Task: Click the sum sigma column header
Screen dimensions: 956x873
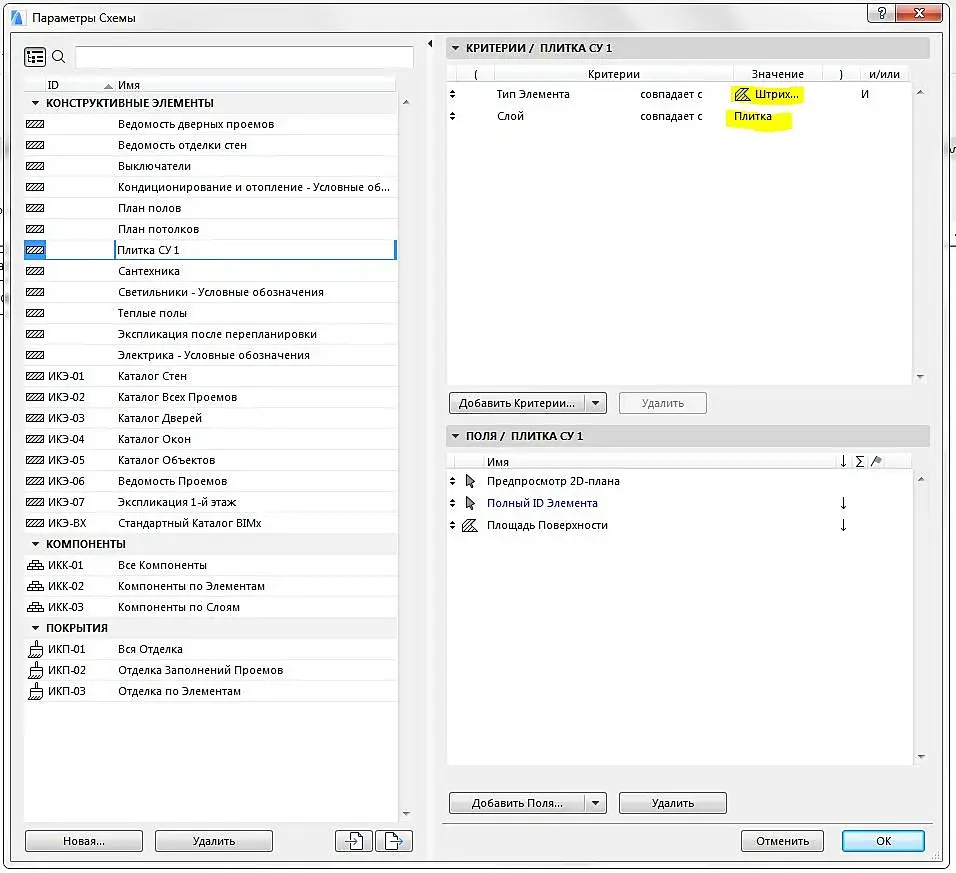Action: [x=860, y=461]
